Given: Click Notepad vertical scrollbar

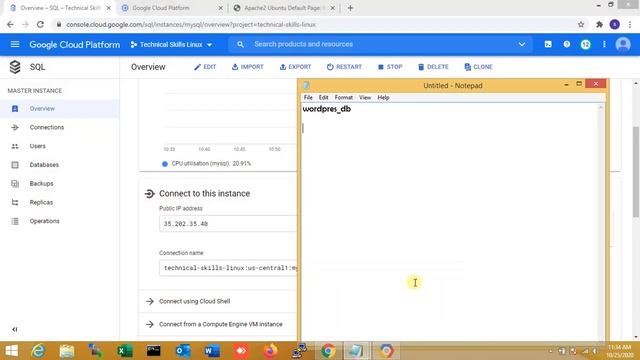Looking at the screenshot, I should point(600,221).
